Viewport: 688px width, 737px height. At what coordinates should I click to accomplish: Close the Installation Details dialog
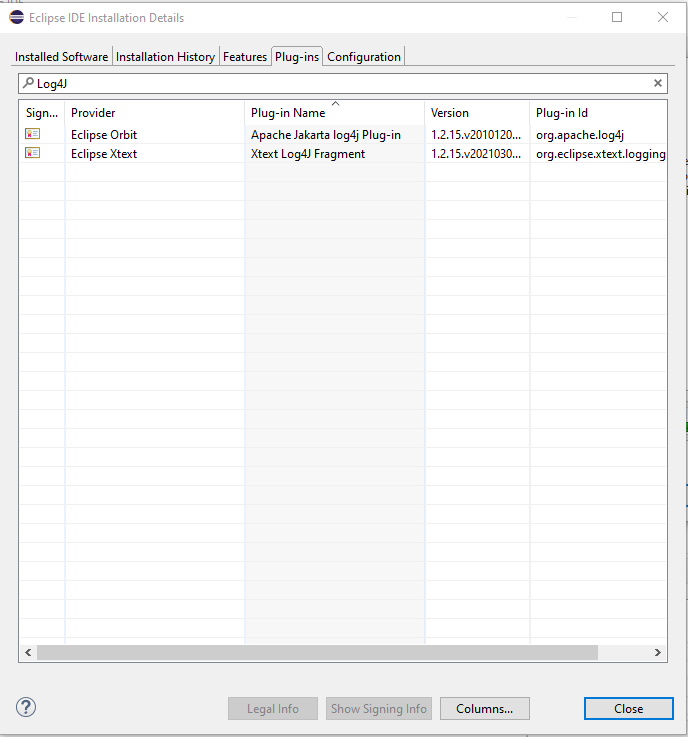[x=628, y=708]
